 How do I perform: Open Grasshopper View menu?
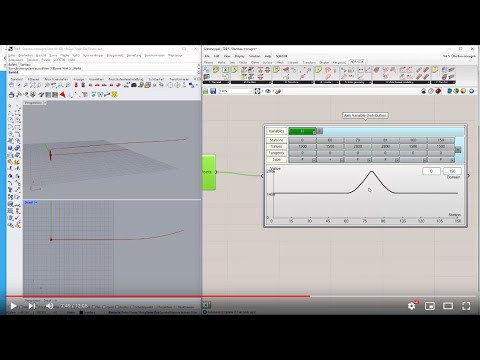(x=227, y=56)
